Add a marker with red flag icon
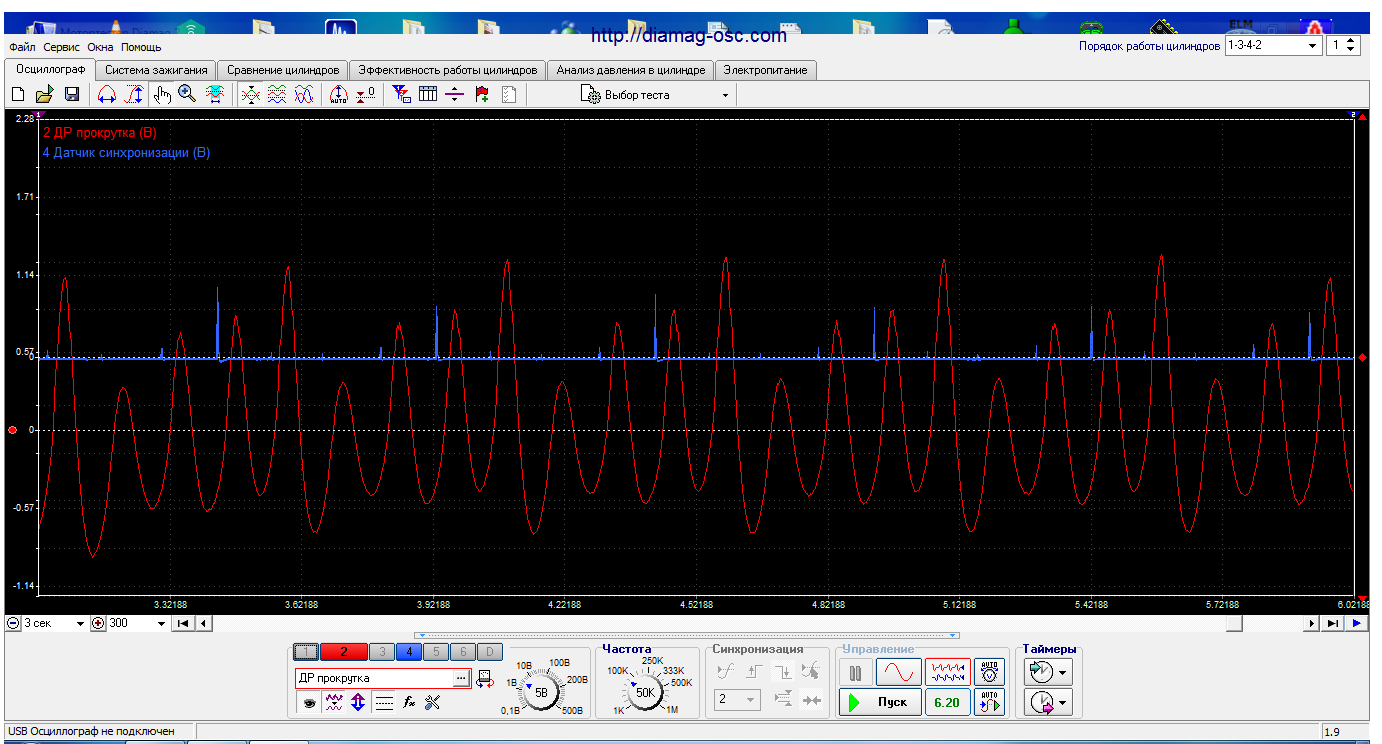 coord(482,94)
